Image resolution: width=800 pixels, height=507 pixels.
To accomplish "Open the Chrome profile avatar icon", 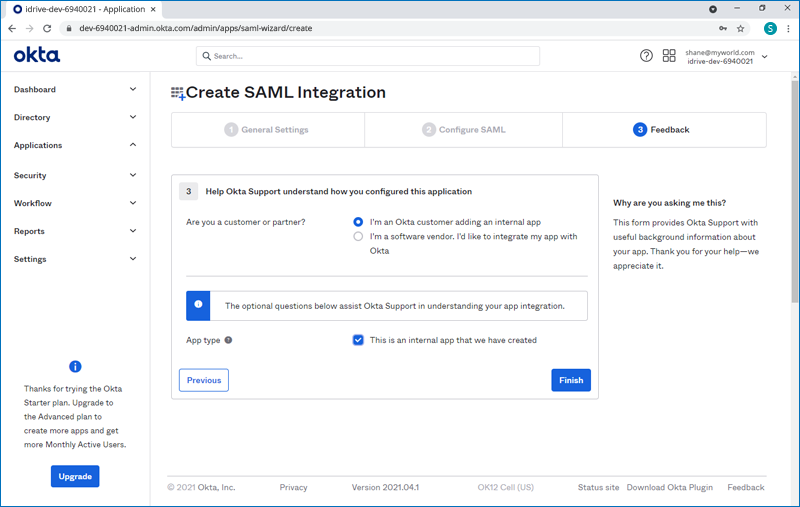I will [770, 28].
